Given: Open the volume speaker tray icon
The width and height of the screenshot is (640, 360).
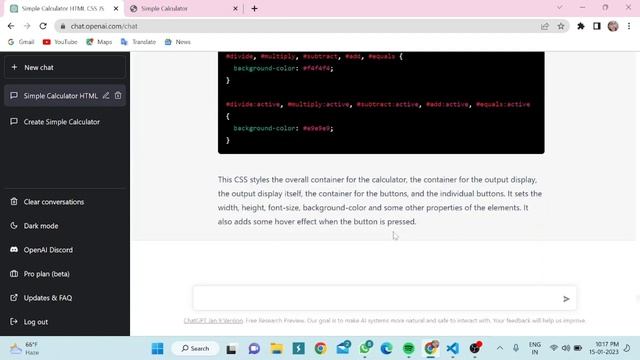Looking at the screenshot, I should (566, 348).
